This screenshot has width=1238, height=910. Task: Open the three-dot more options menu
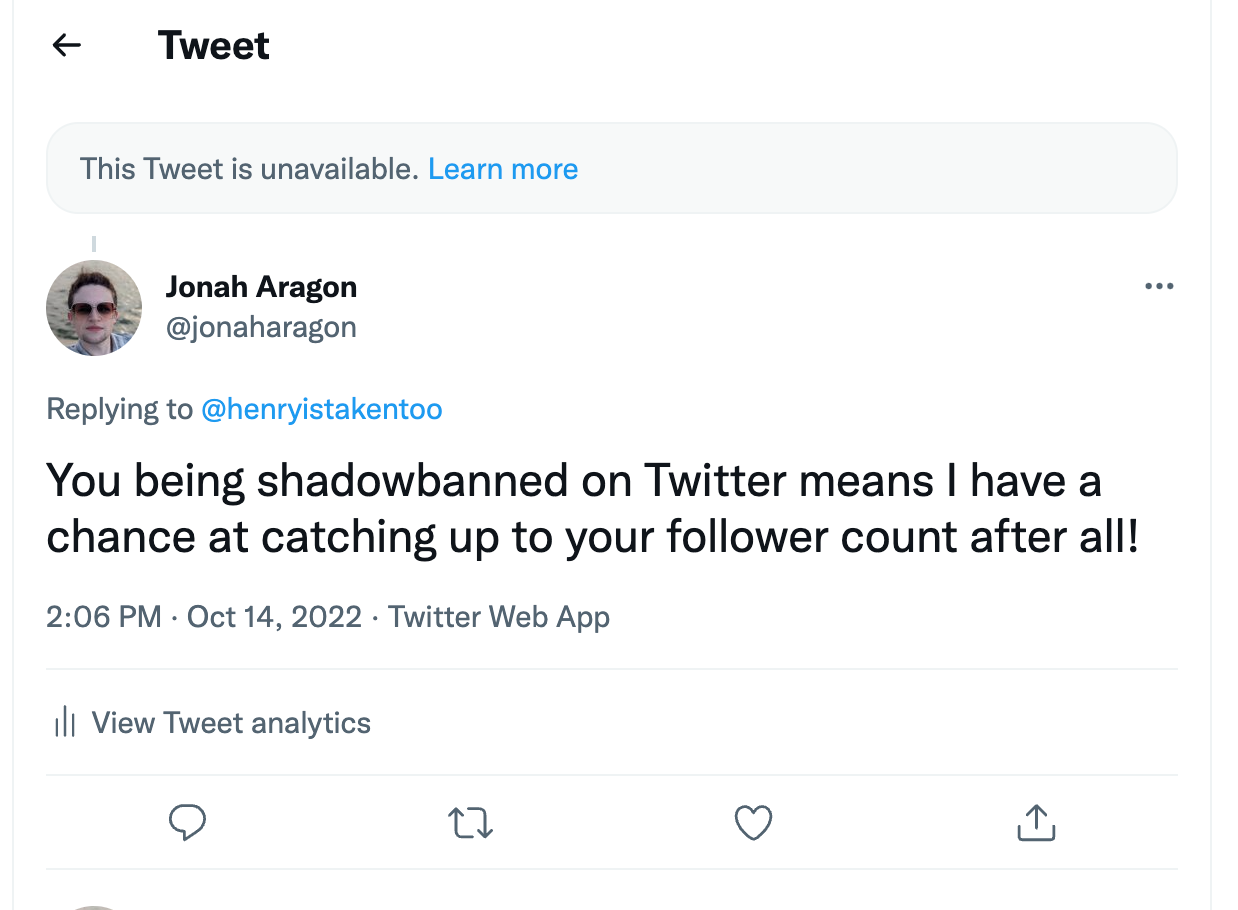point(1159,287)
